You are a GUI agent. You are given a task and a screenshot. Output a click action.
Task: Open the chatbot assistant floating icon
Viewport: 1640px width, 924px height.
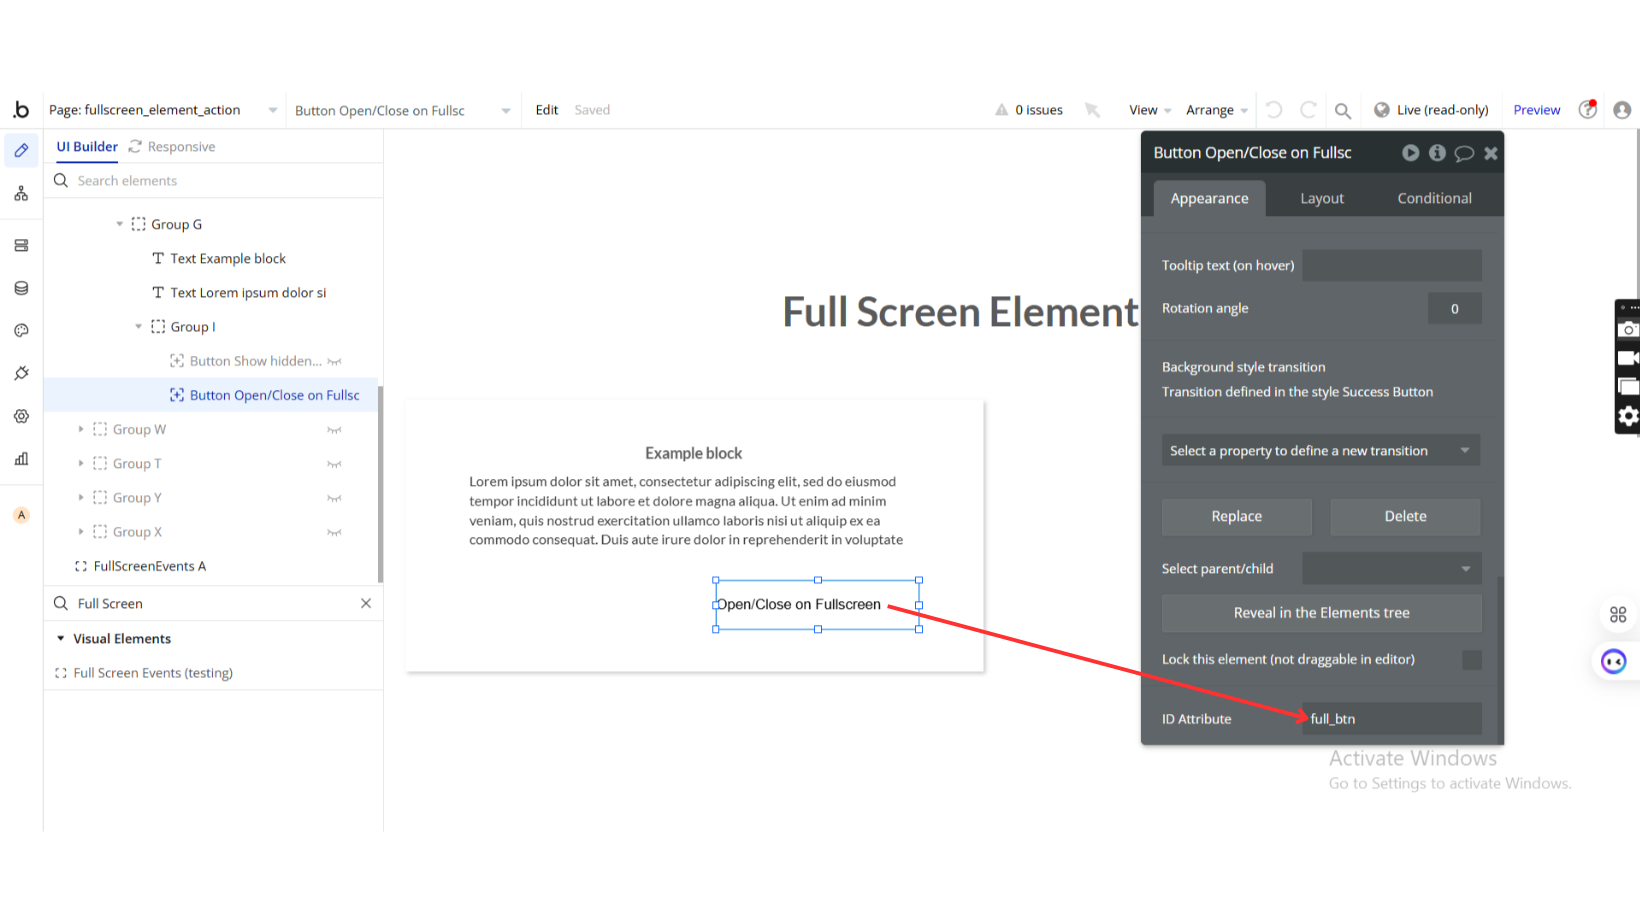click(x=1614, y=661)
